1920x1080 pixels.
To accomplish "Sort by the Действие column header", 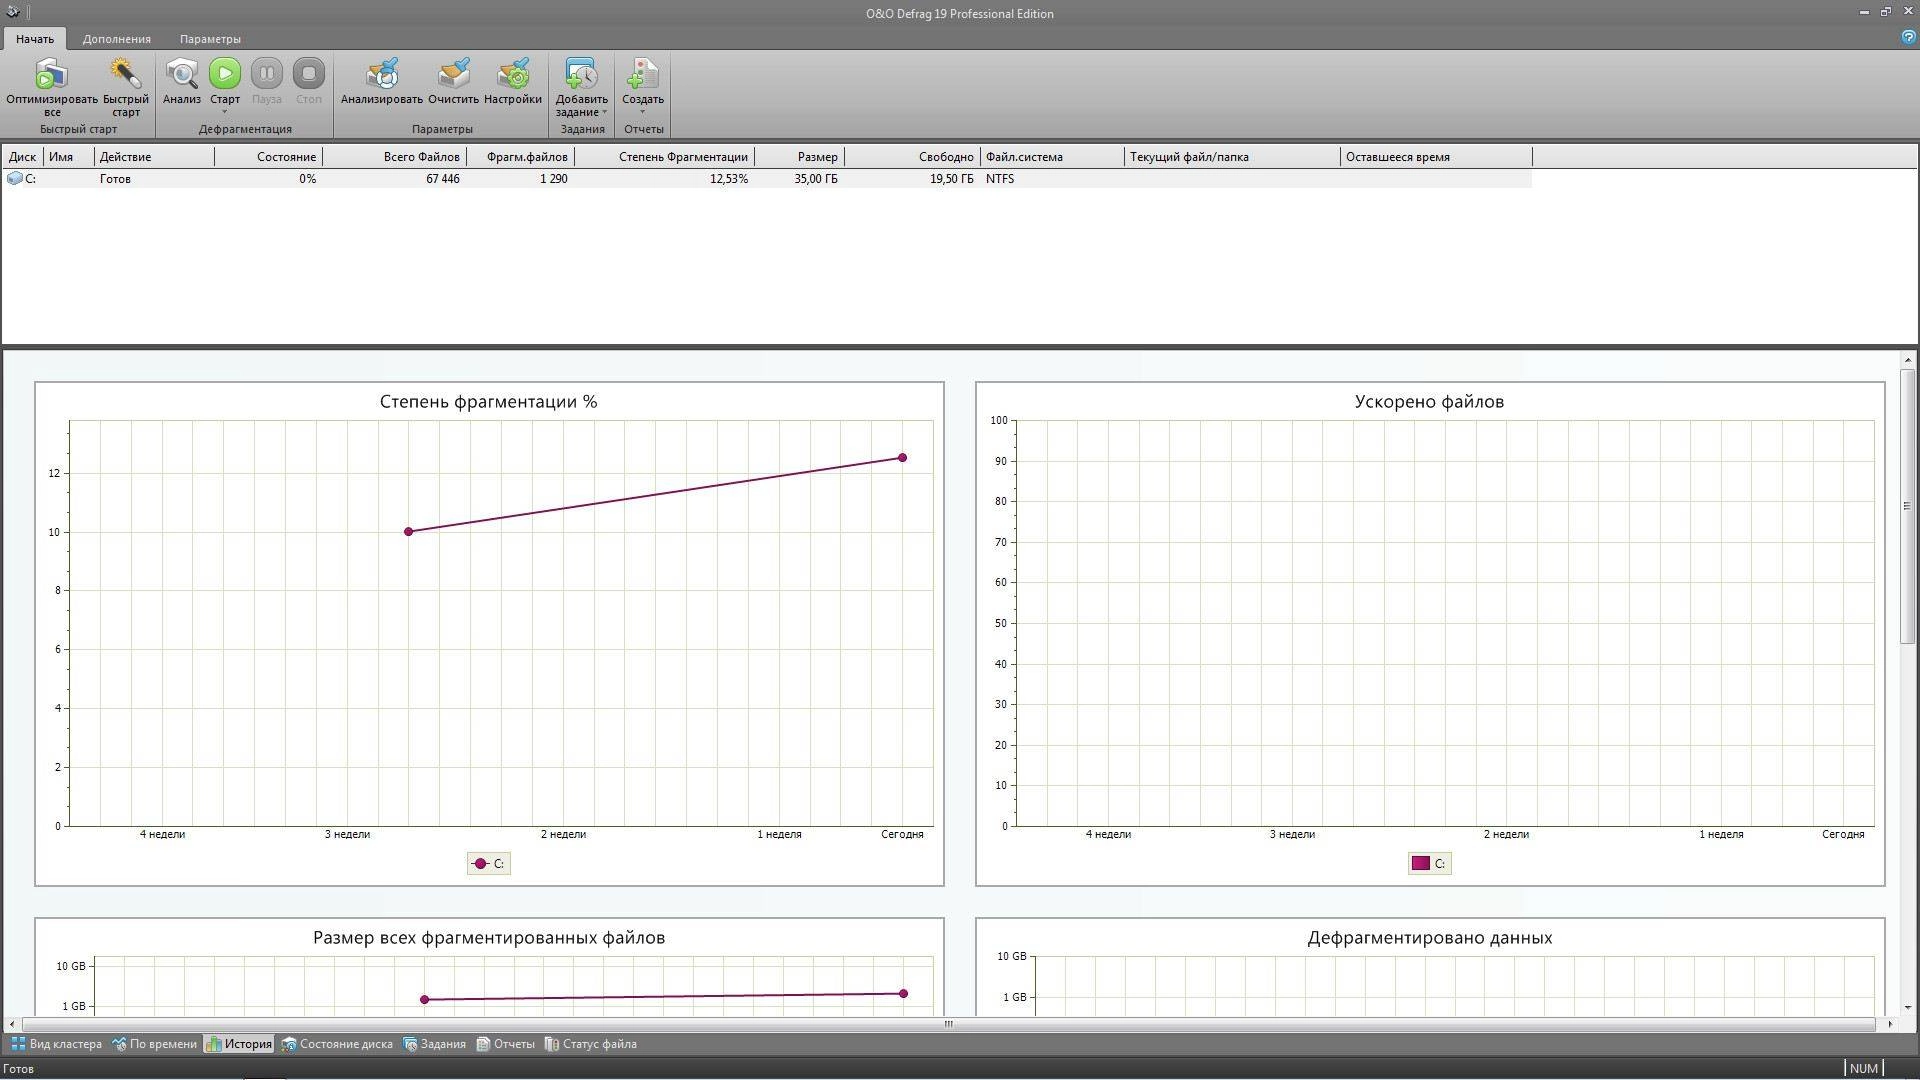I will coord(154,157).
